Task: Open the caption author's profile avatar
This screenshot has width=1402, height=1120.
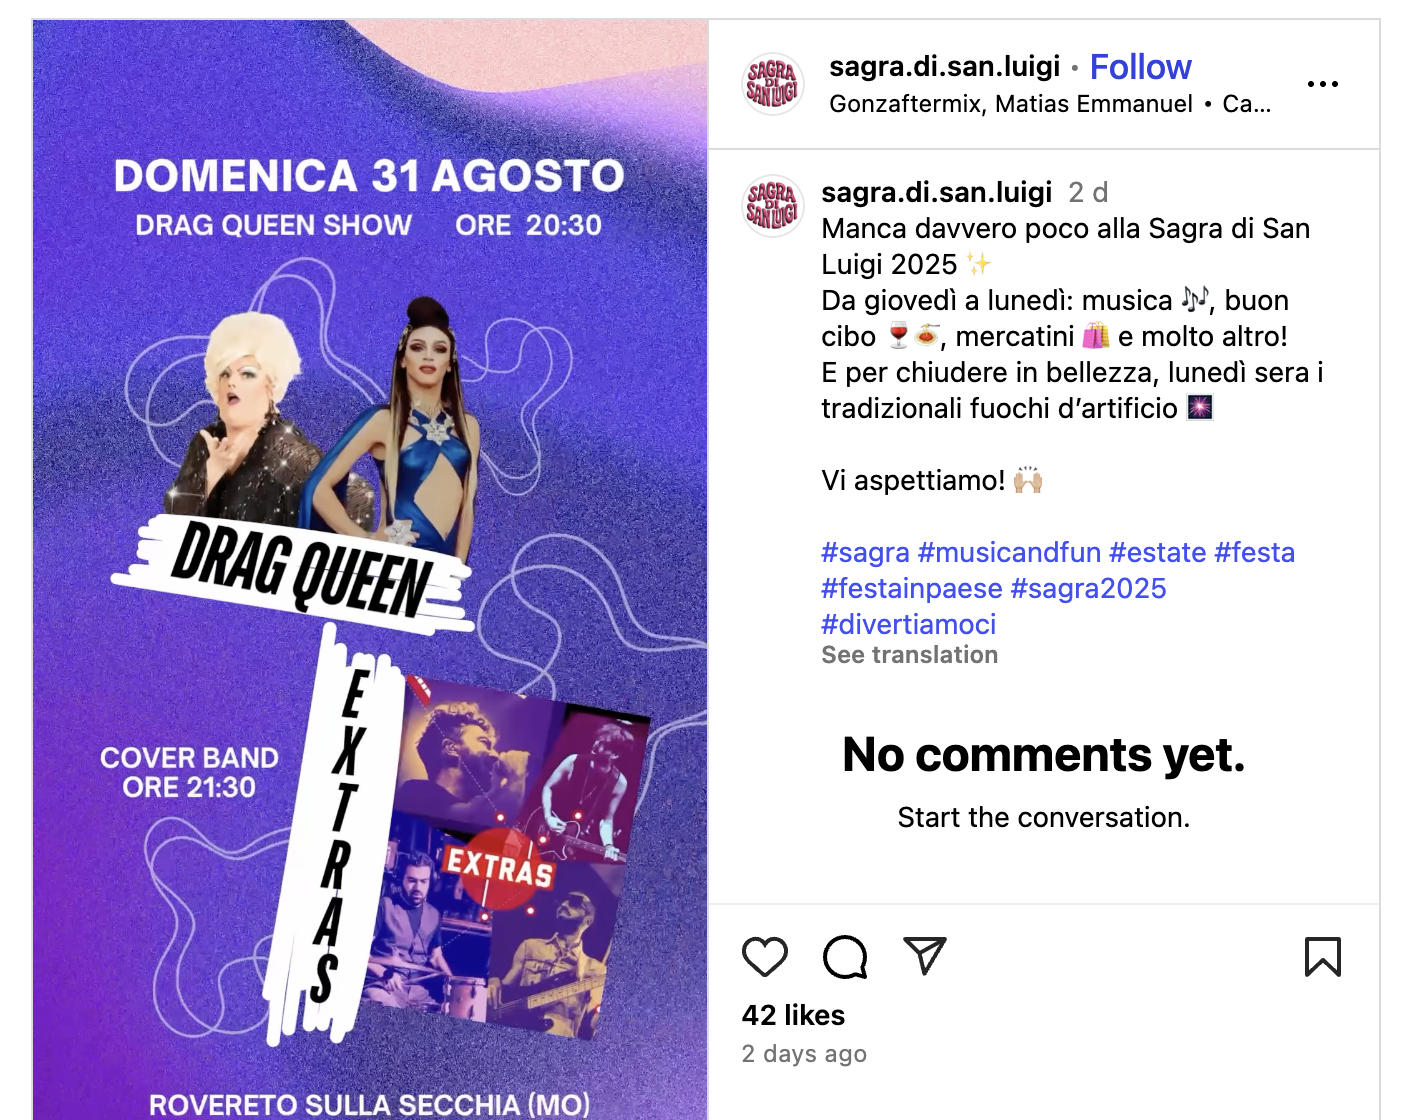Action: [773, 205]
